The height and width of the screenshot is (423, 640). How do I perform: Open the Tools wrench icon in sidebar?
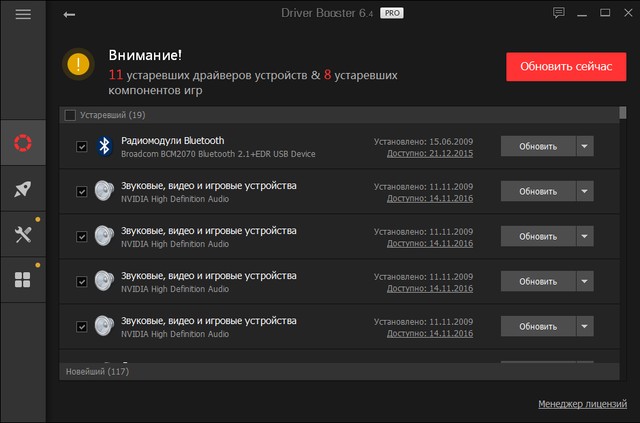(23, 234)
